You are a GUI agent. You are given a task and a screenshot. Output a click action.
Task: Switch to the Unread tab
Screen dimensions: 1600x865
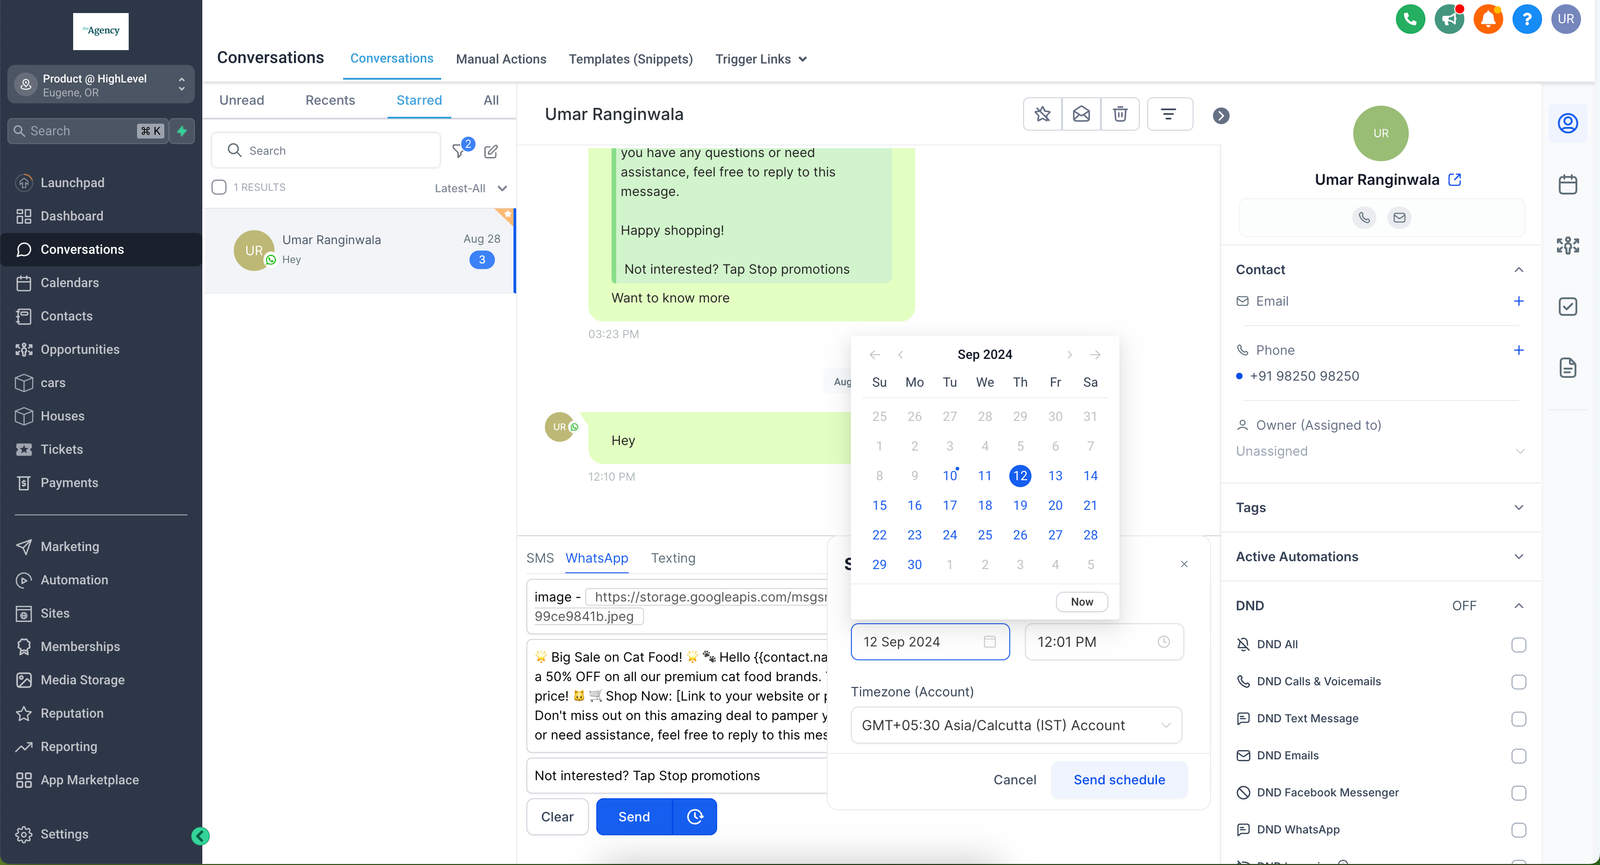242,100
